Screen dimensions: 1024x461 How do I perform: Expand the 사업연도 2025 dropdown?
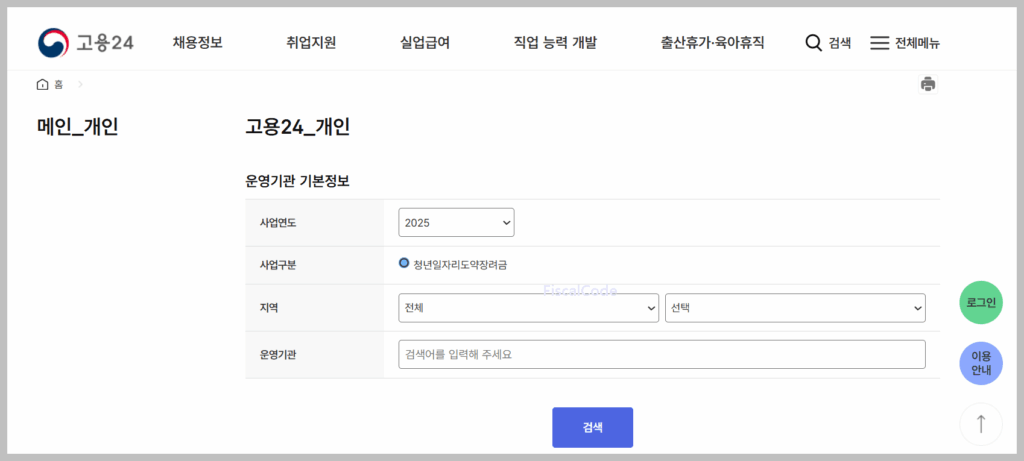pyautogui.click(x=456, y=222)
